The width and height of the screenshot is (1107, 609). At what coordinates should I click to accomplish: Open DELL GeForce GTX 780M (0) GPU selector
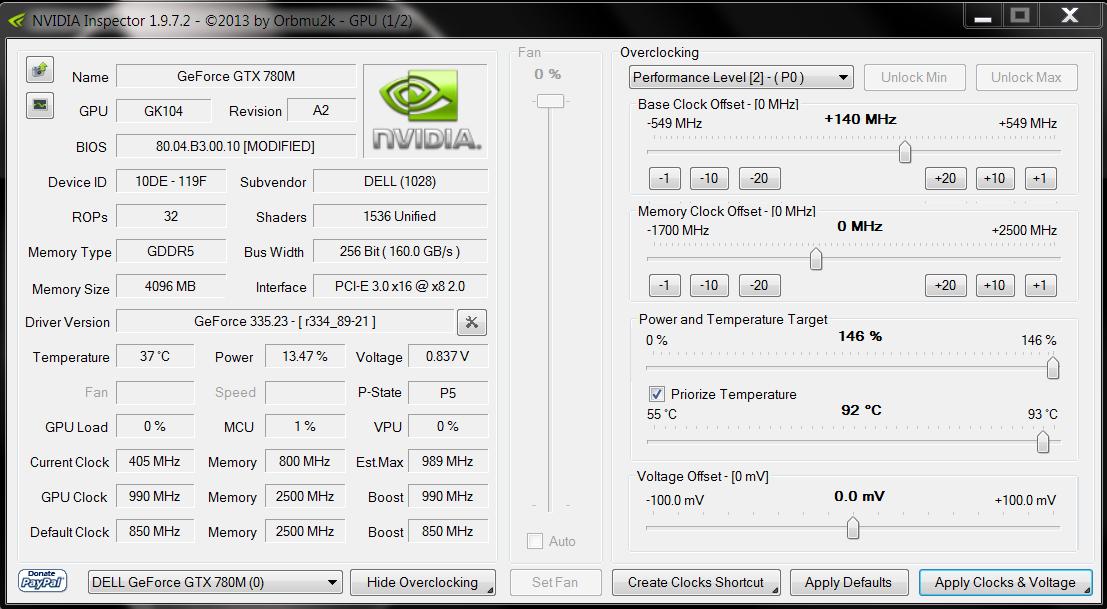coord(215,583)
